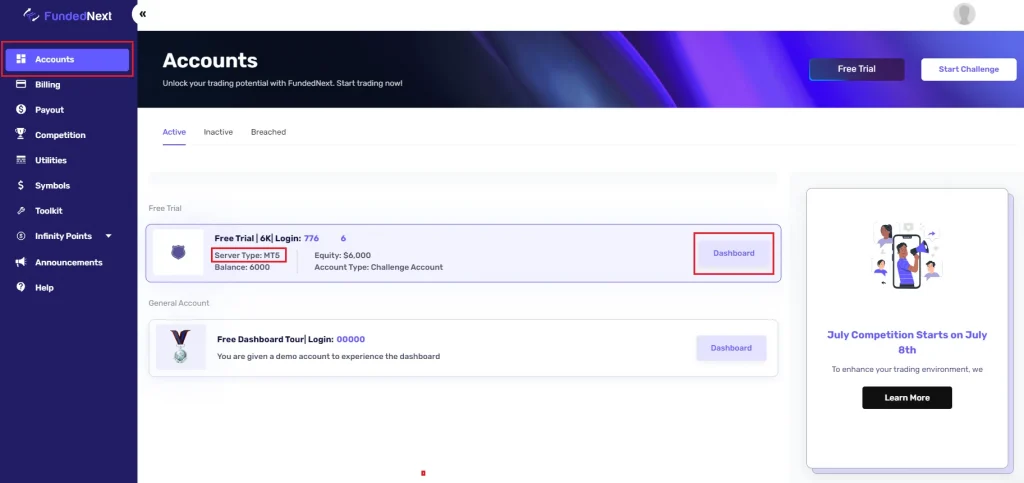Open Dashboard for Free Dashboard Tour
This screenshot has width=1024, height=483.
[x=731, y=348]
